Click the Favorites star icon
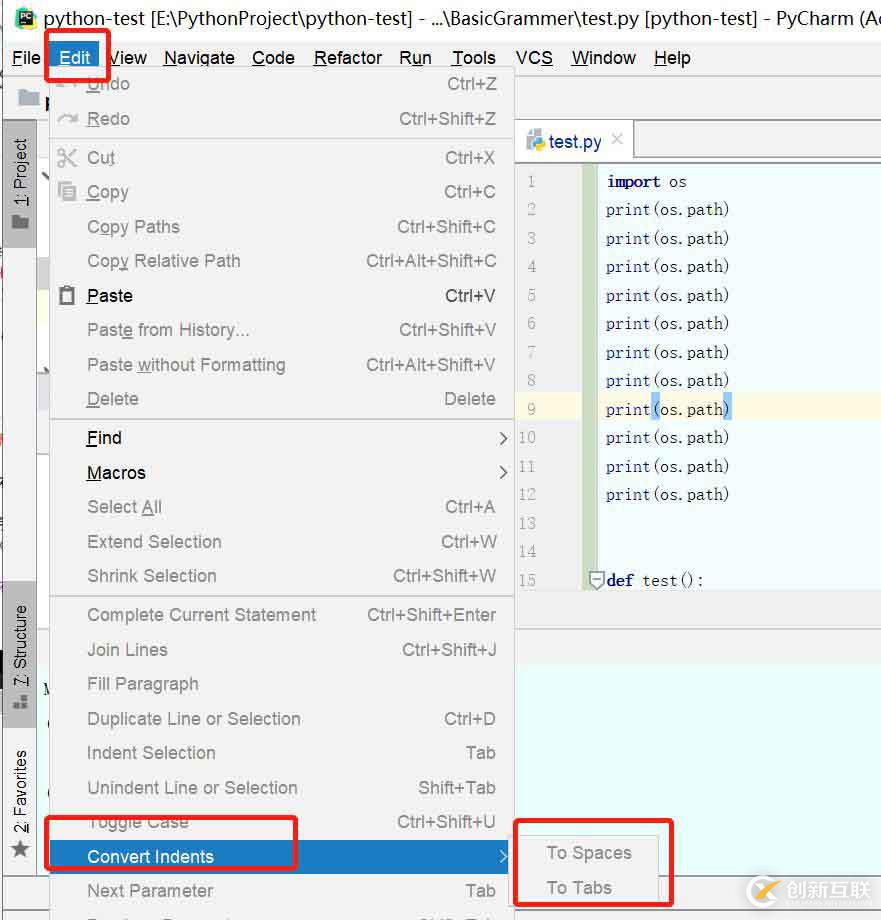 (21, 849)
